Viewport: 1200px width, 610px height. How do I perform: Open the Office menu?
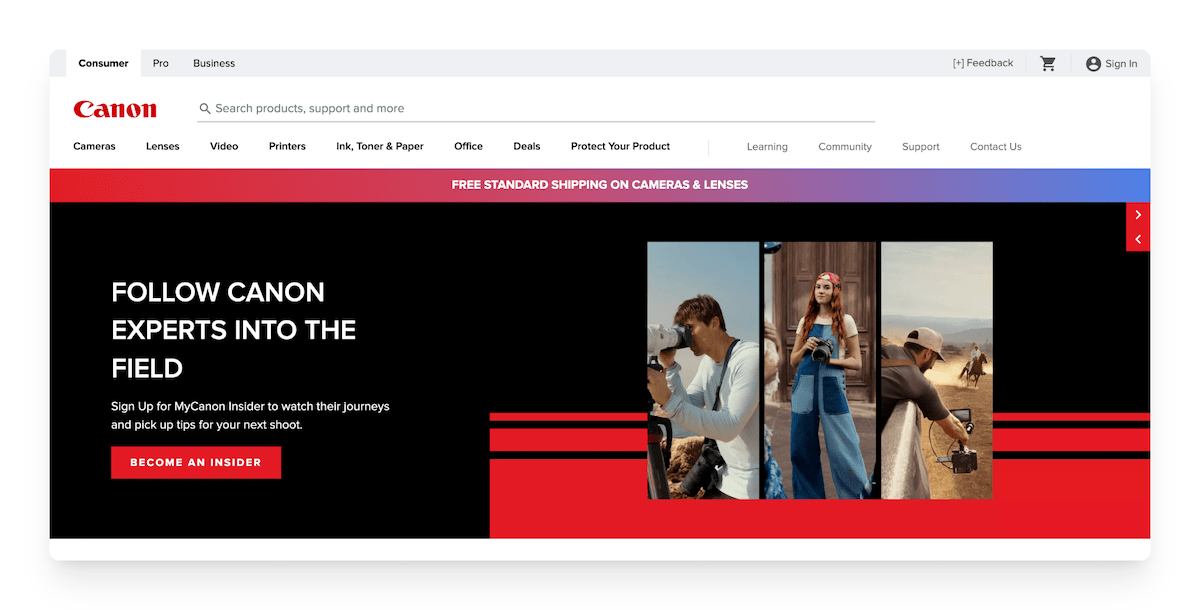(x=468, y=146)
